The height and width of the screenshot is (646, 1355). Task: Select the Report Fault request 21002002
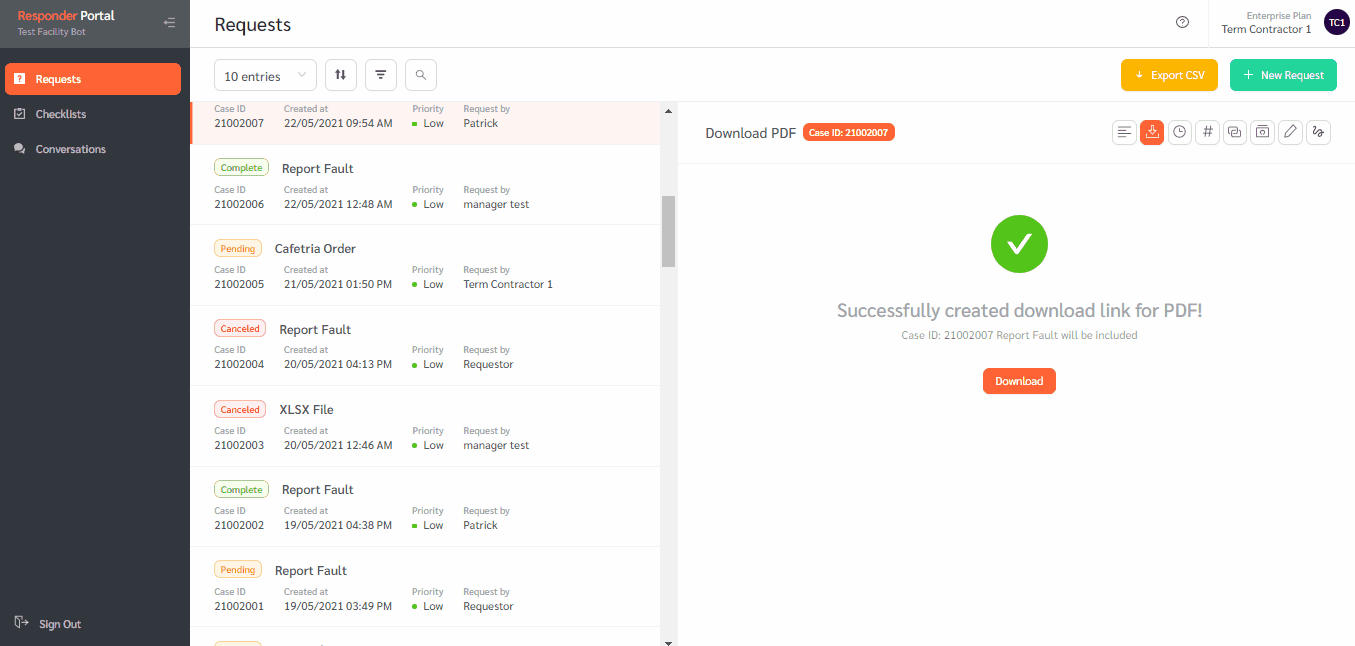[x=425, y=507]
